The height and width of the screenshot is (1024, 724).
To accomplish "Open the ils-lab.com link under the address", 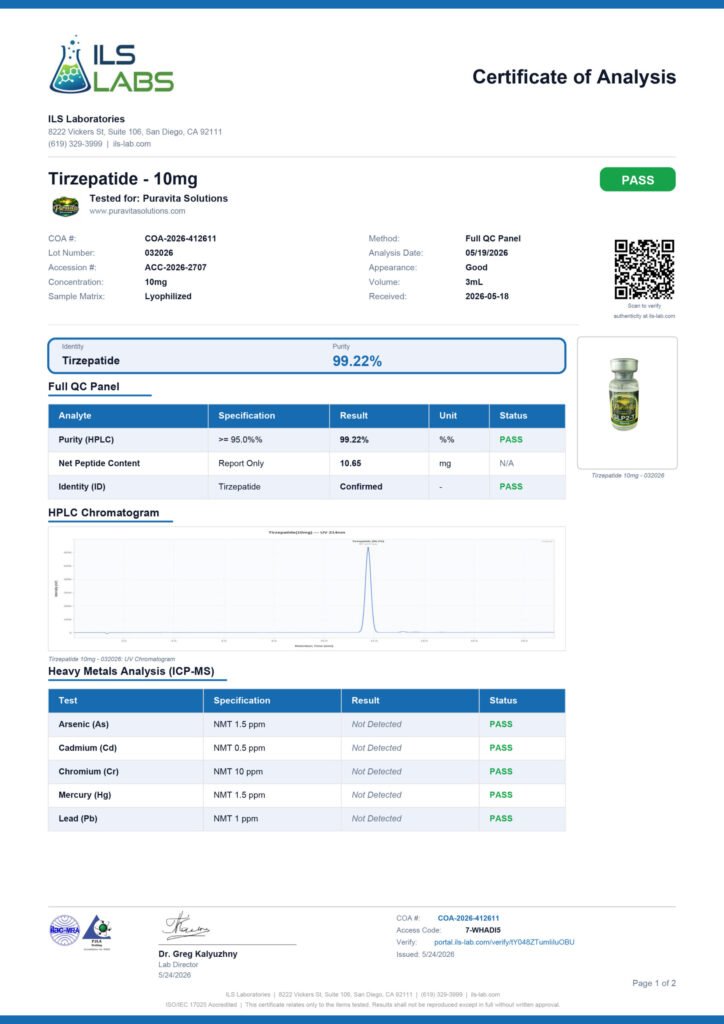I will [x=132, y=144].
